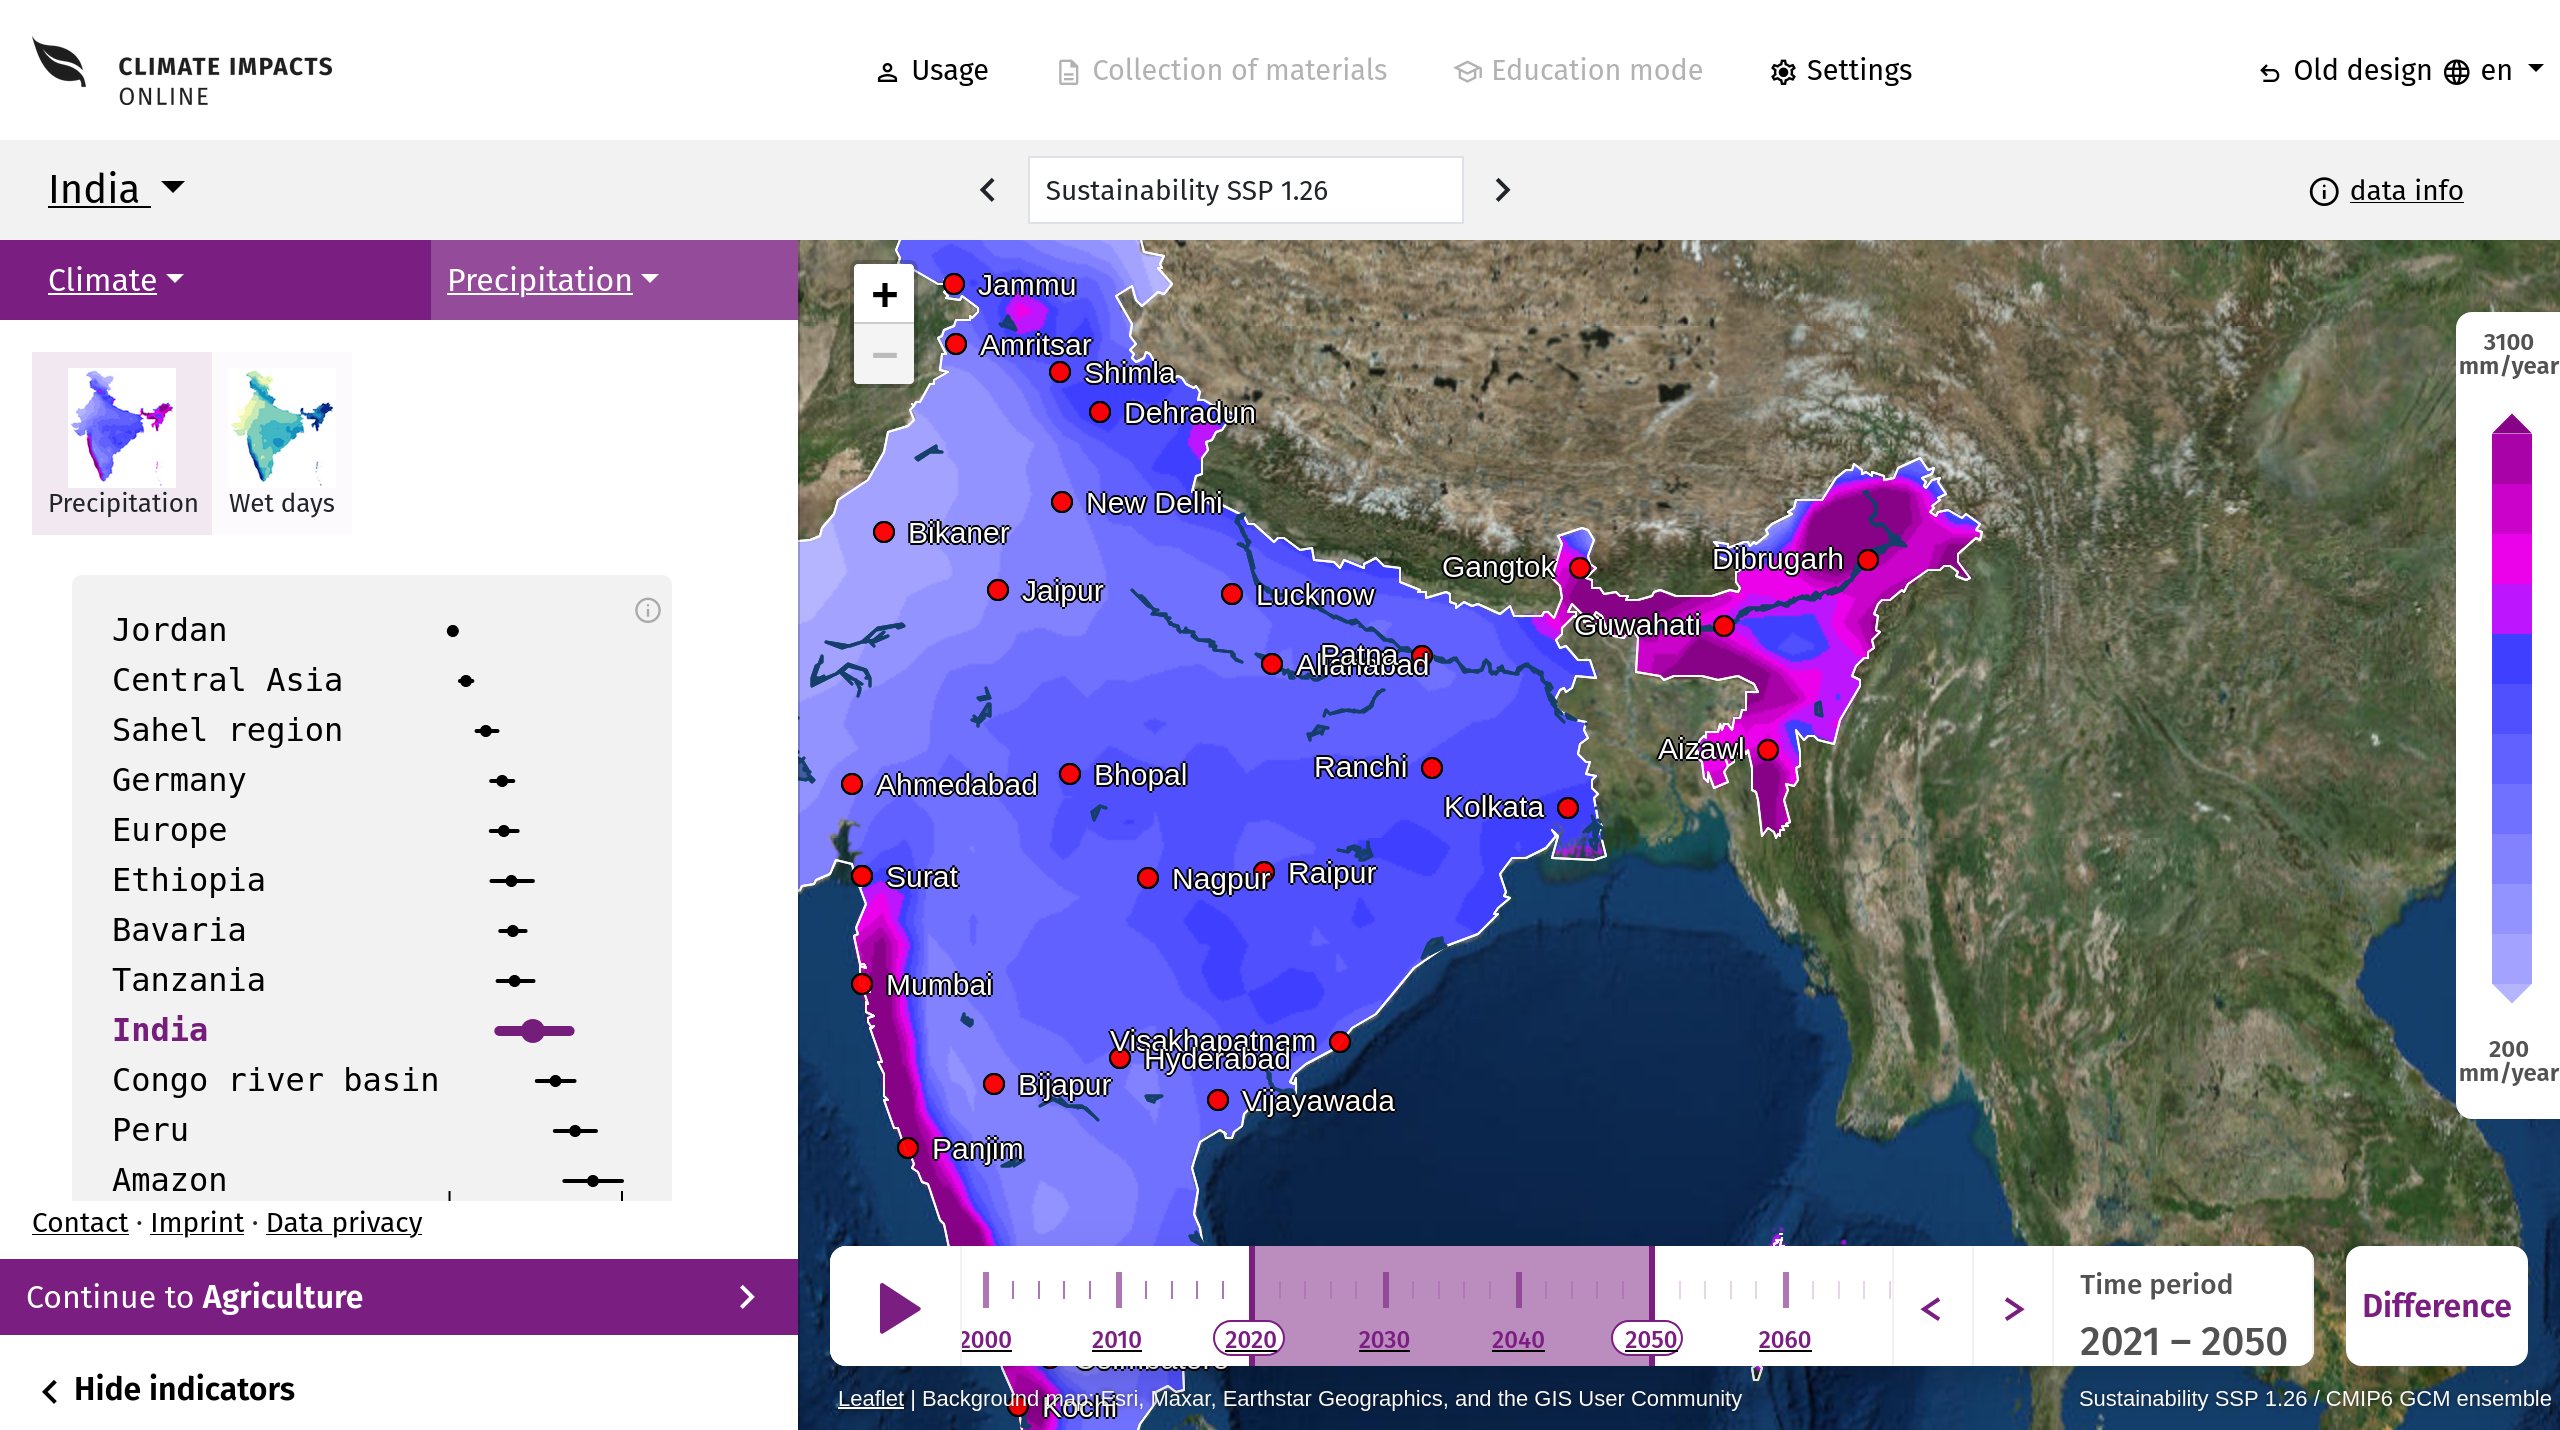Select the Wet days map thumbnail

coord(282,443)
